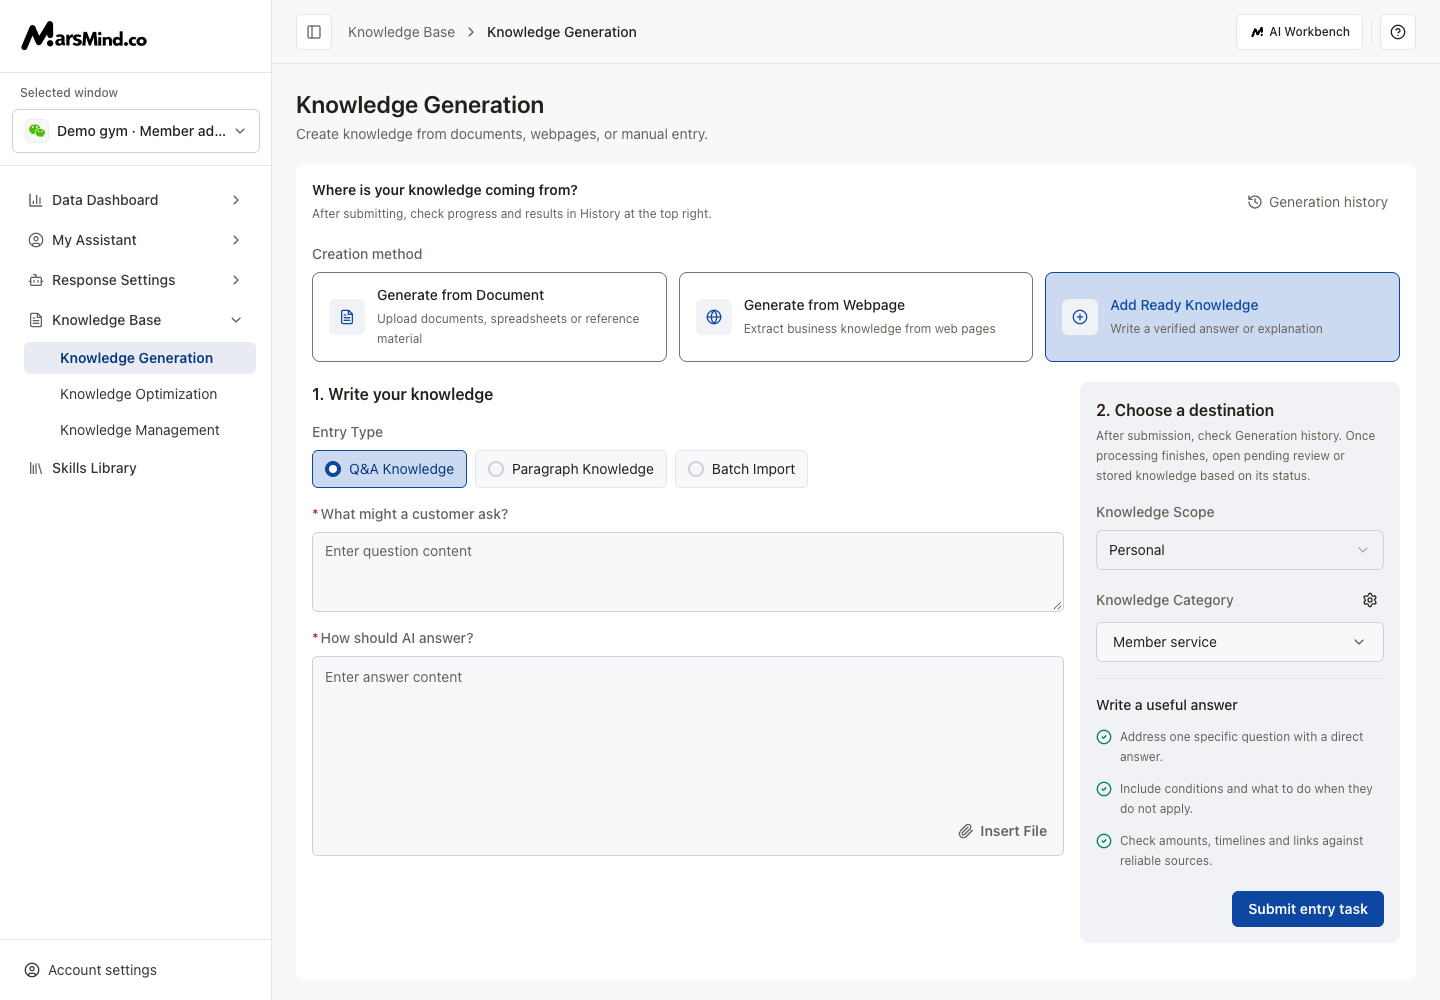This screenshot has height=1000, width=1440.
Task: Open the help question-mark icon
Action: pos(1398,32)
